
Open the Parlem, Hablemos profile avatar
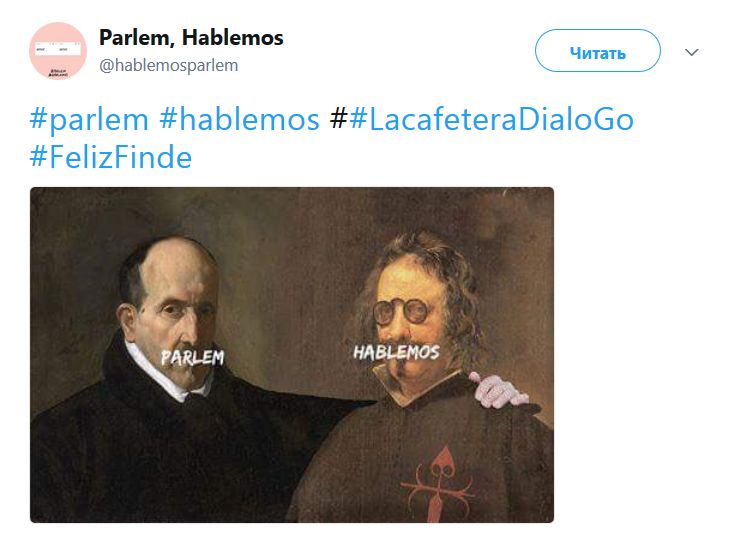tap(58, 51)
